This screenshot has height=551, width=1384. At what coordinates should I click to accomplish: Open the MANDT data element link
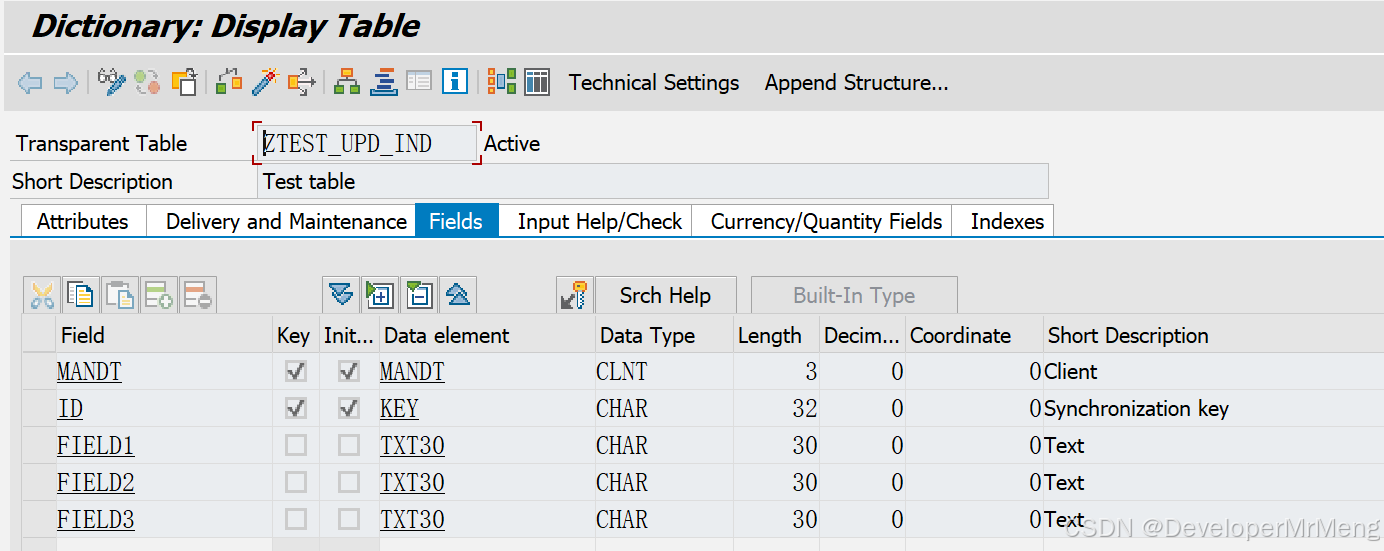[x=412, y=372]
